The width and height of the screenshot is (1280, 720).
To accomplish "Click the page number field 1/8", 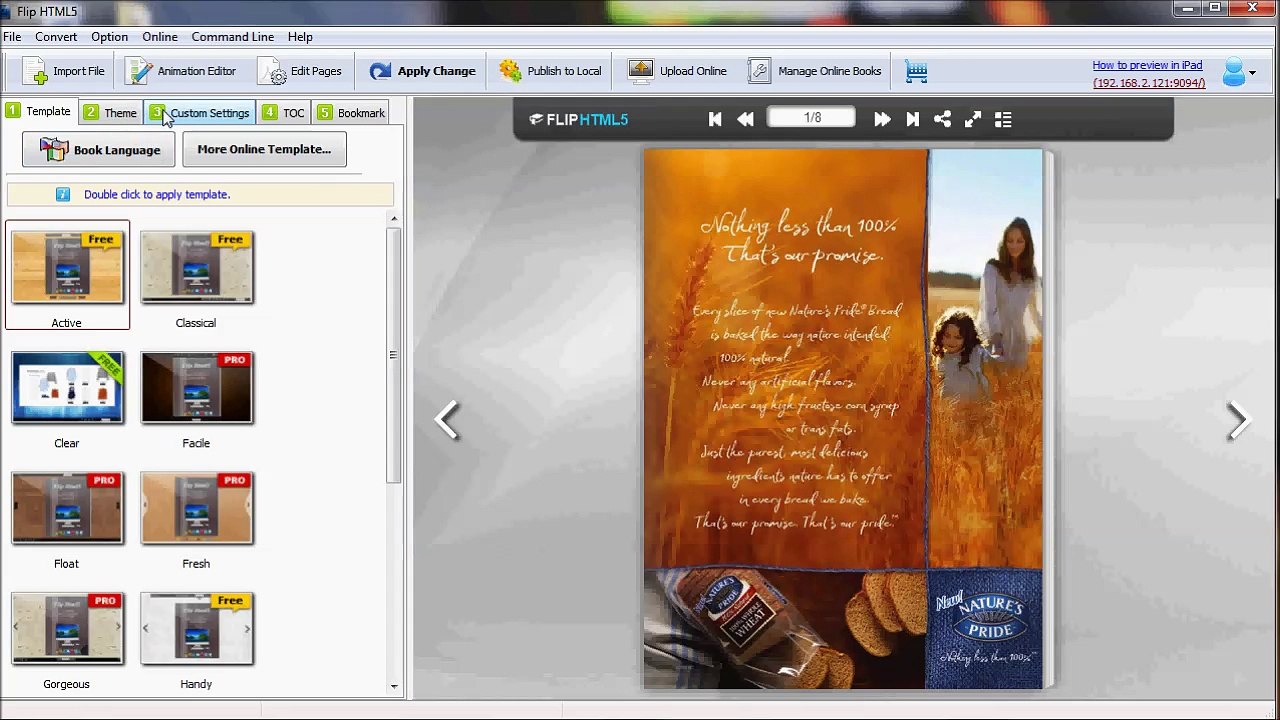I will [812, 118].
